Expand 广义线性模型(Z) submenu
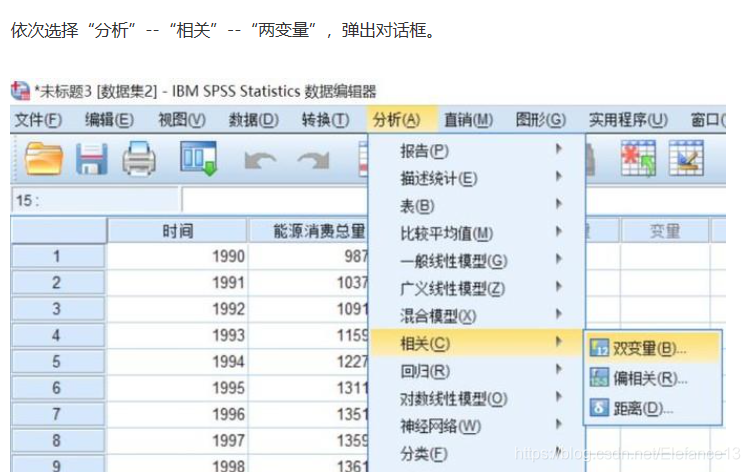 (x=477, y=288)
